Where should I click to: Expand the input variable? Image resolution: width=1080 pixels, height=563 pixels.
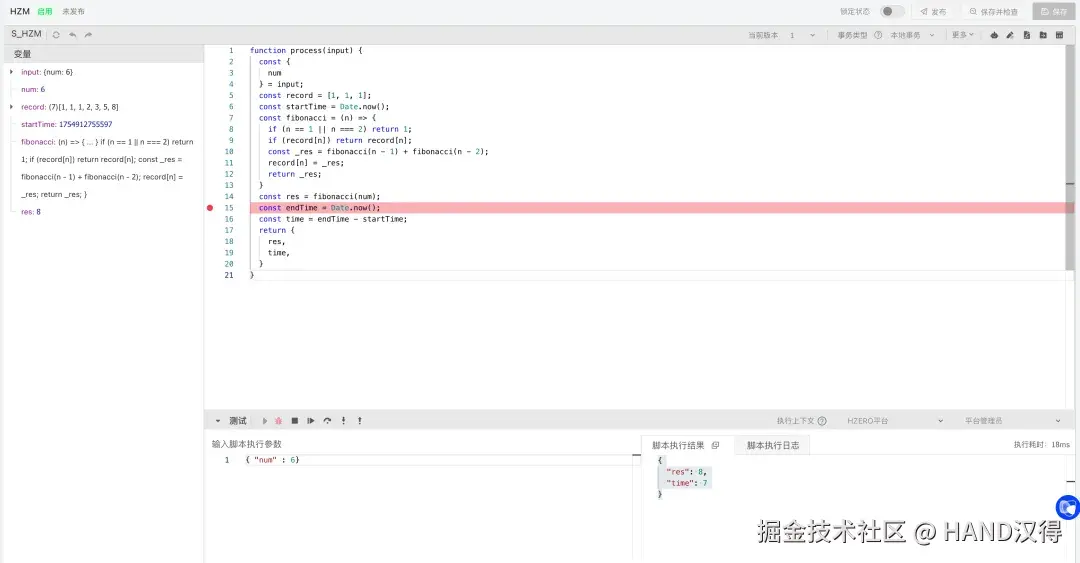tap(11, 72)
